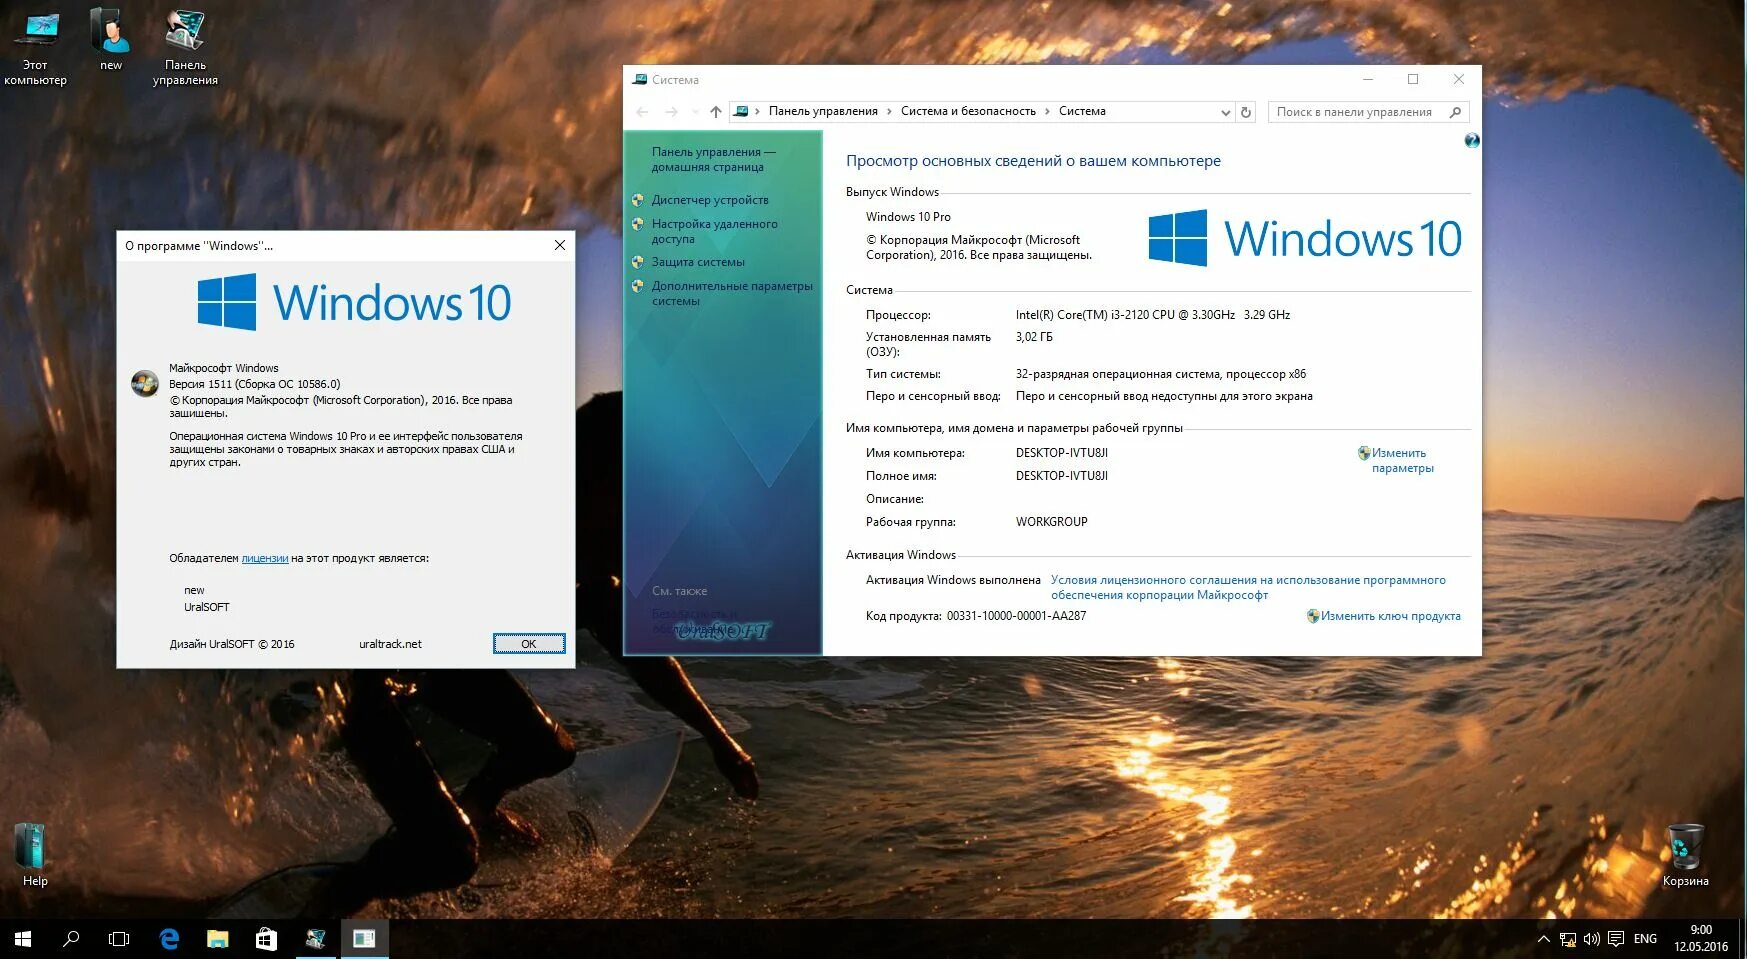Switch to the 'О программе Windows' taskbar app

(x=364, y=939)
